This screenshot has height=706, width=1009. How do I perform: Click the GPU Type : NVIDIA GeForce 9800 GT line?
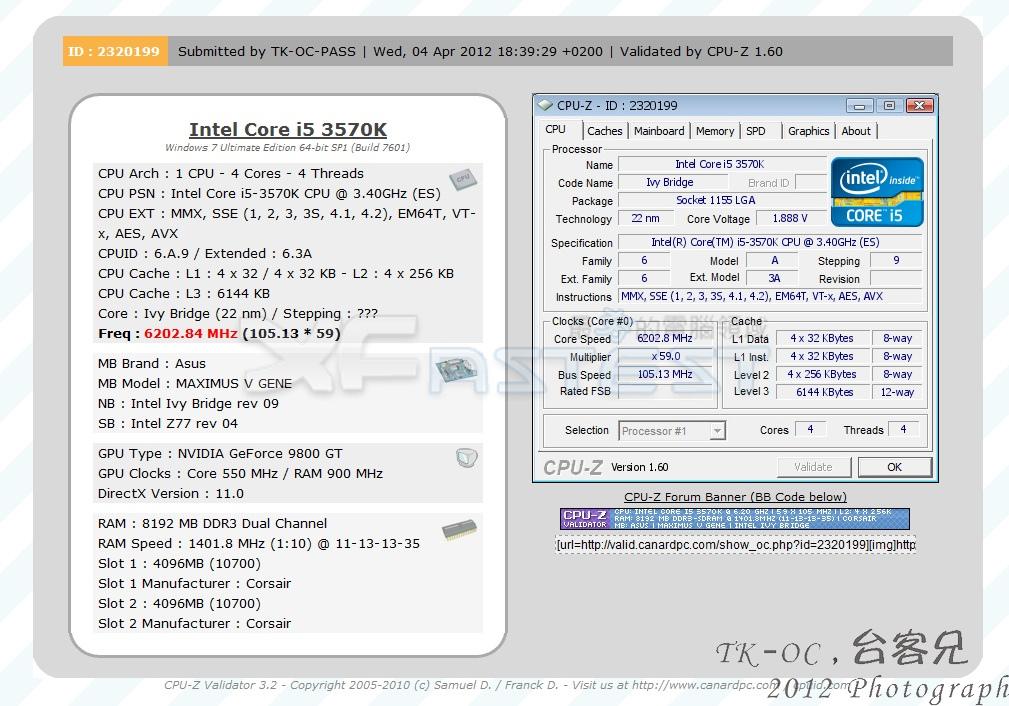point(220,454)
